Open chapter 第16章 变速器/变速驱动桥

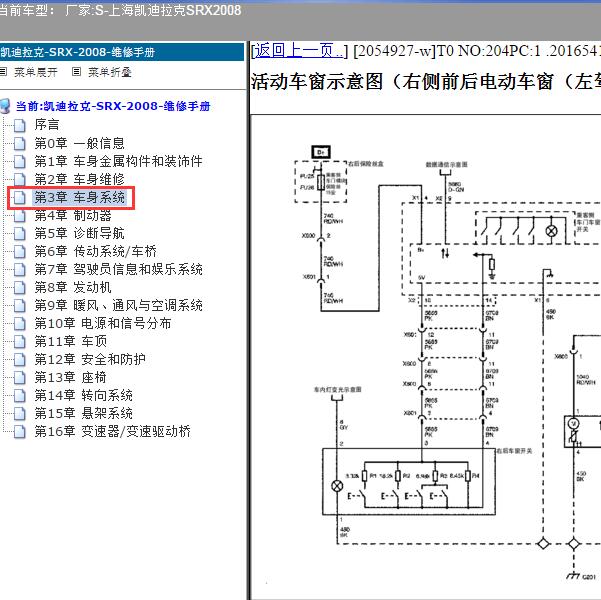[112, 432]
